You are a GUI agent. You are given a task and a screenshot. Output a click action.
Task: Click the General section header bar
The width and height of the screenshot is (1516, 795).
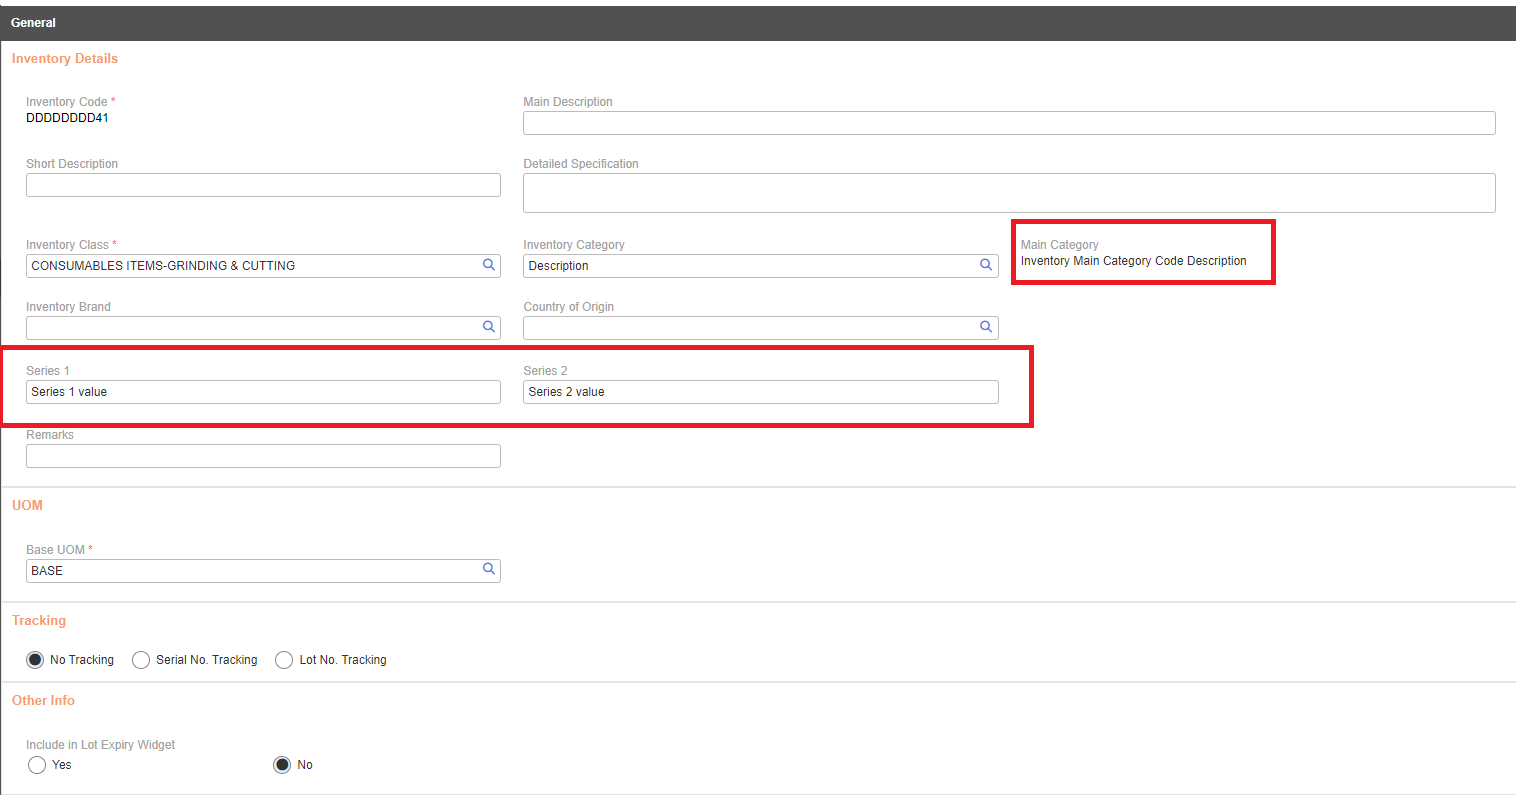tap(33, 22)
